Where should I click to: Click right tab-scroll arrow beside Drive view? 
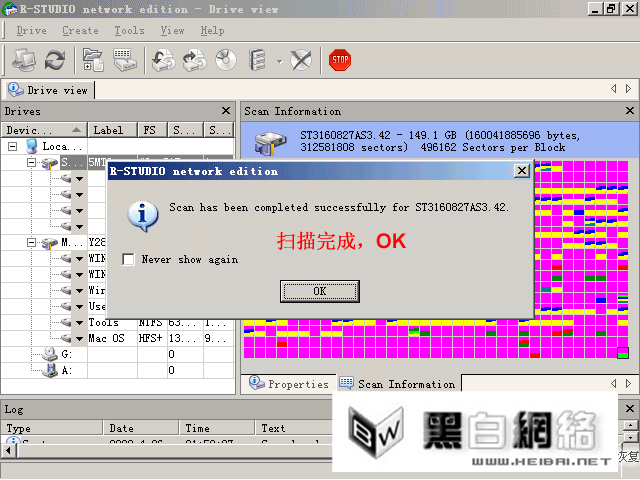pos(629,89)
